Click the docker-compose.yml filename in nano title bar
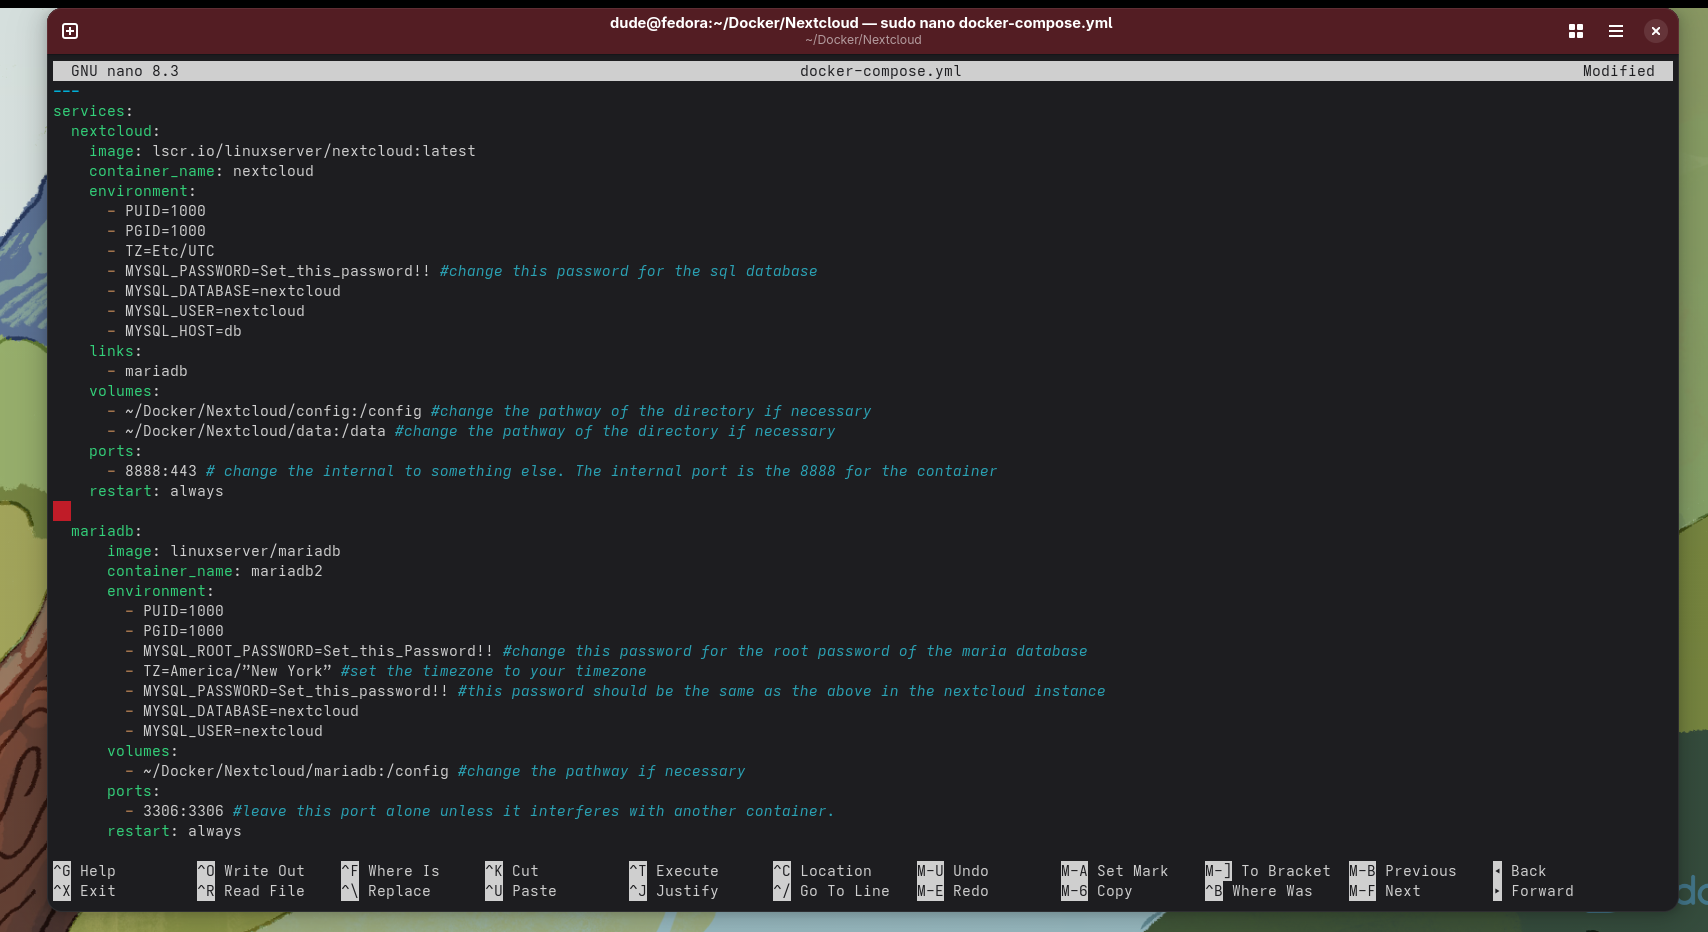The image size is (1708, 932). pos(881,71)
